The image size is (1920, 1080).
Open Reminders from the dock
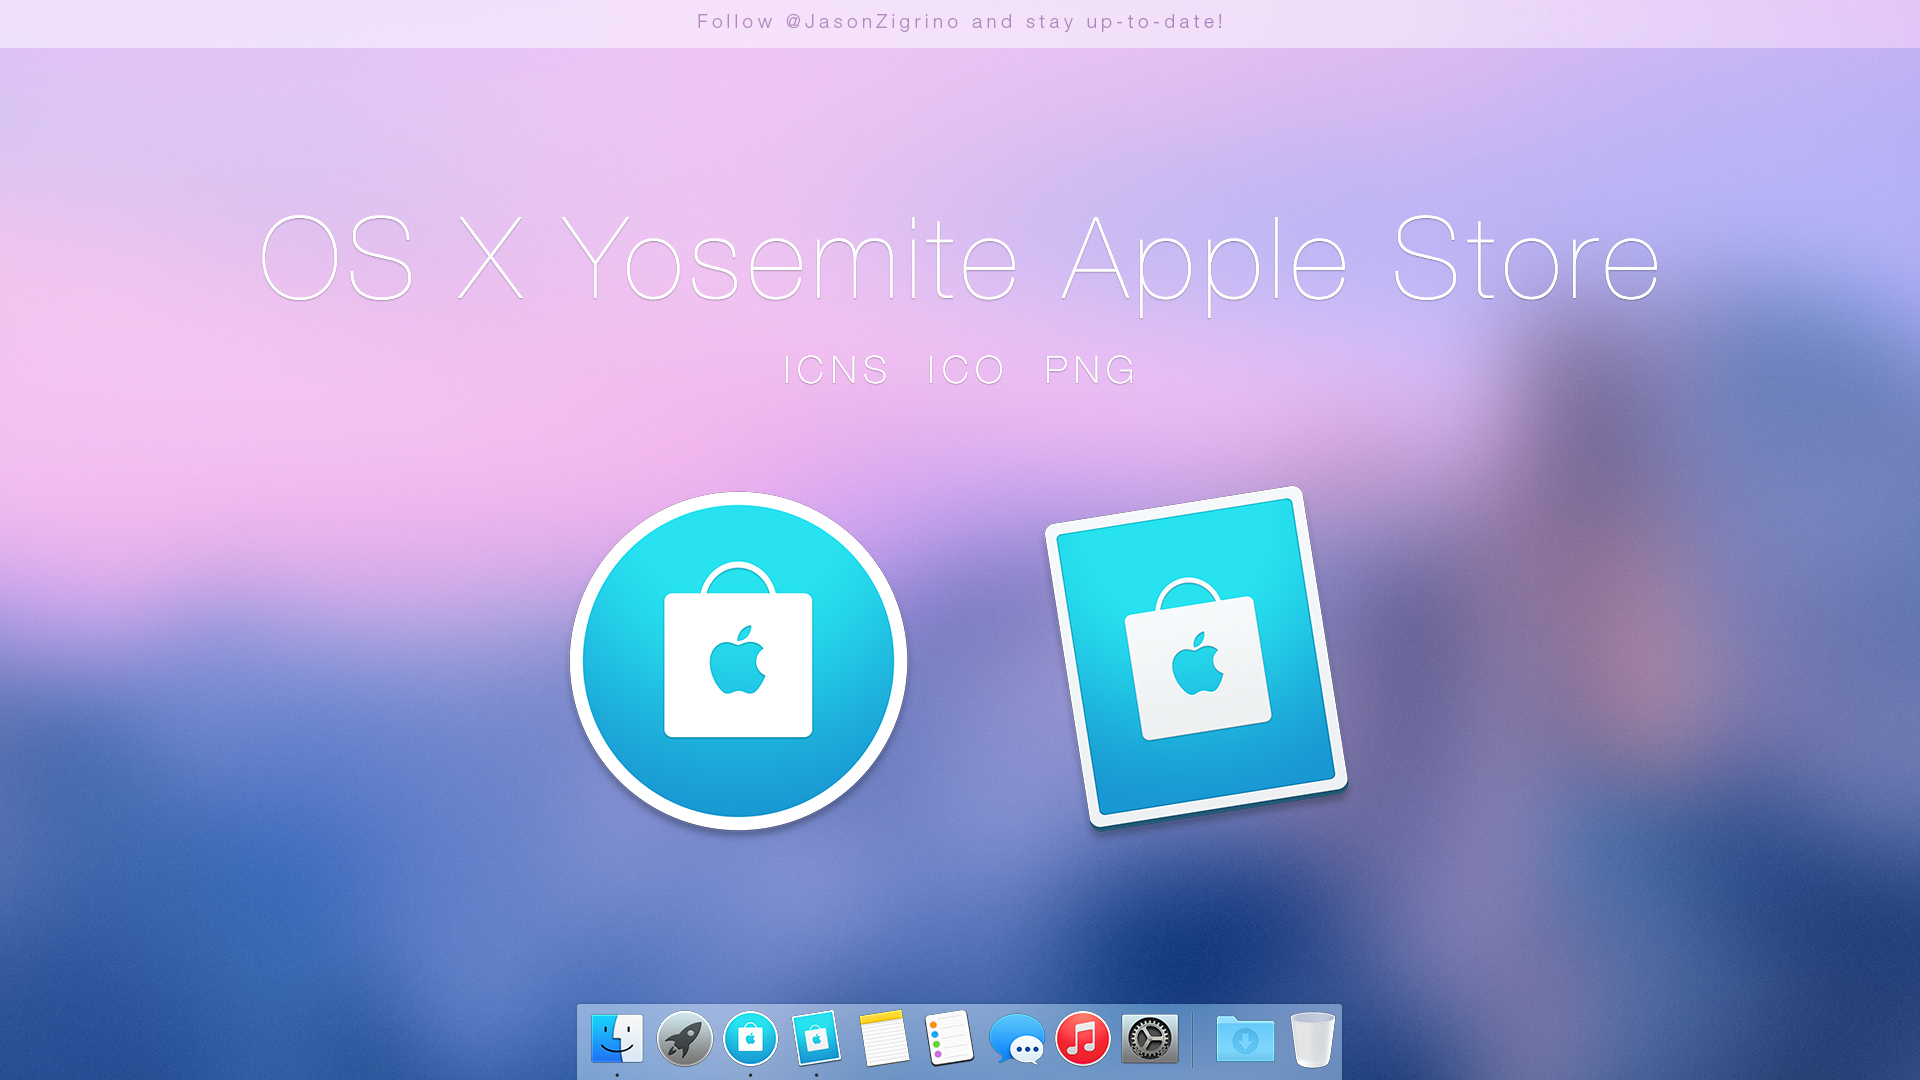pyautogui.click(x=949, y=1040)
